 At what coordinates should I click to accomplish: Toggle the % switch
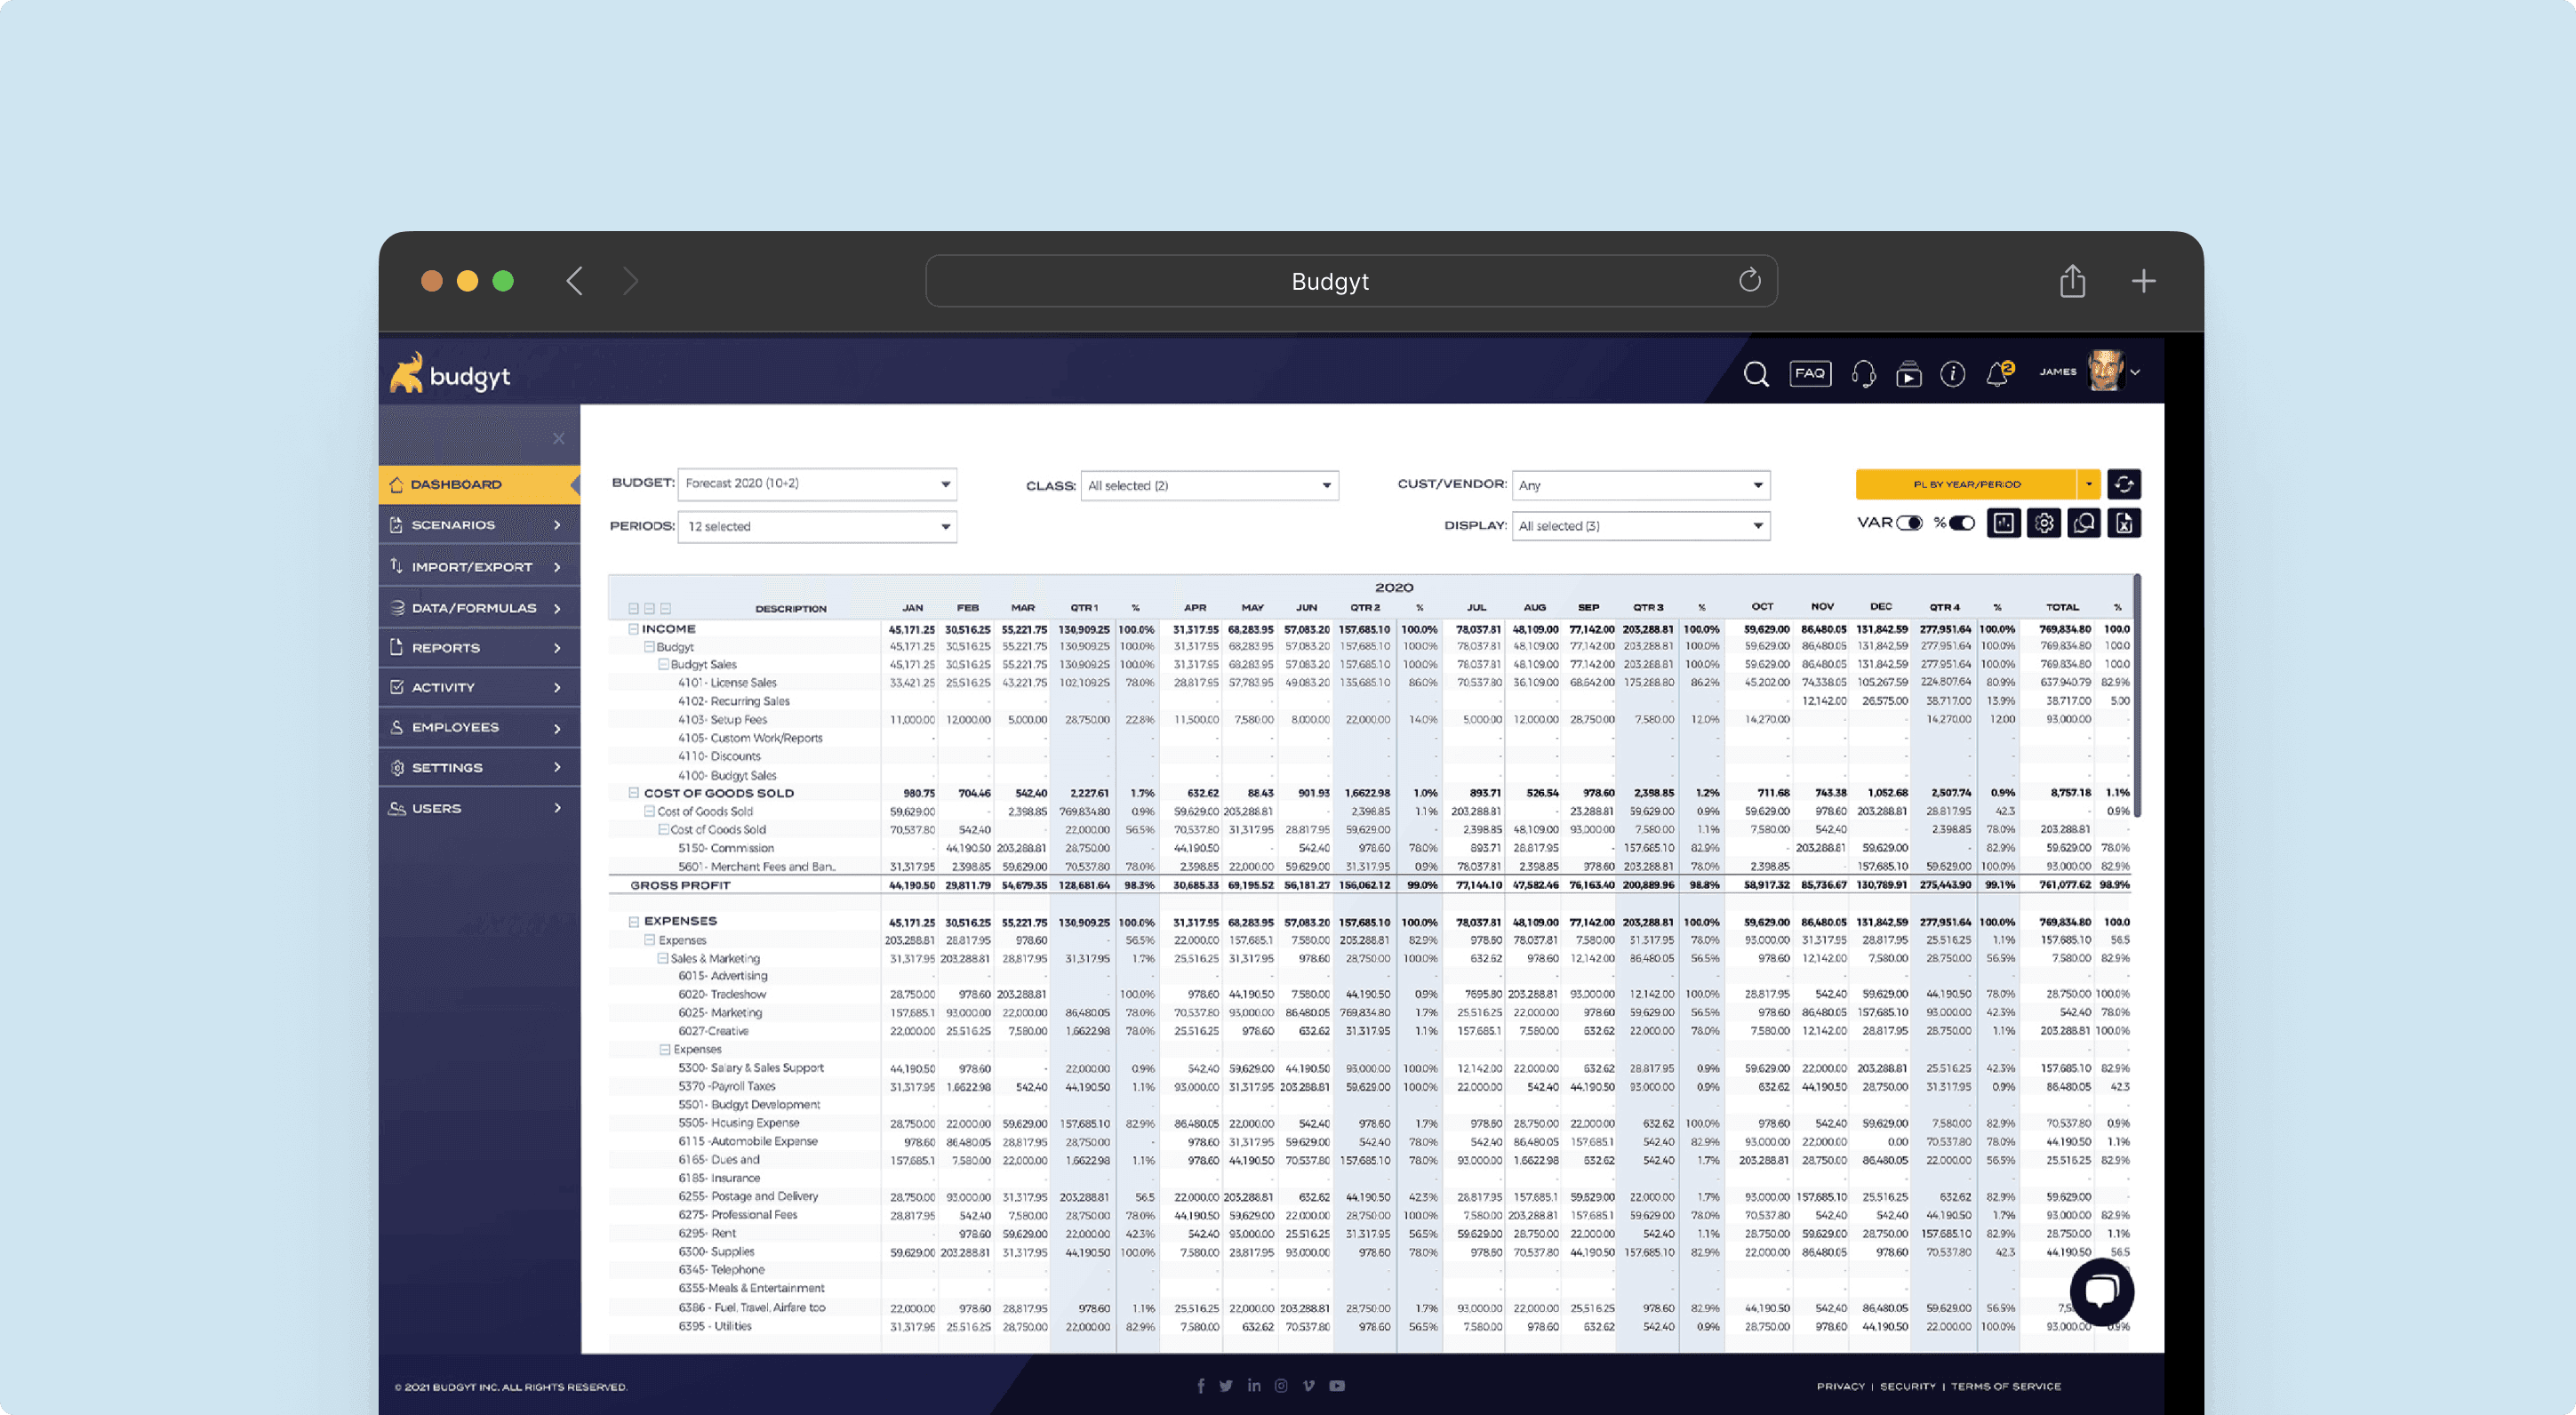(1962, 523)
